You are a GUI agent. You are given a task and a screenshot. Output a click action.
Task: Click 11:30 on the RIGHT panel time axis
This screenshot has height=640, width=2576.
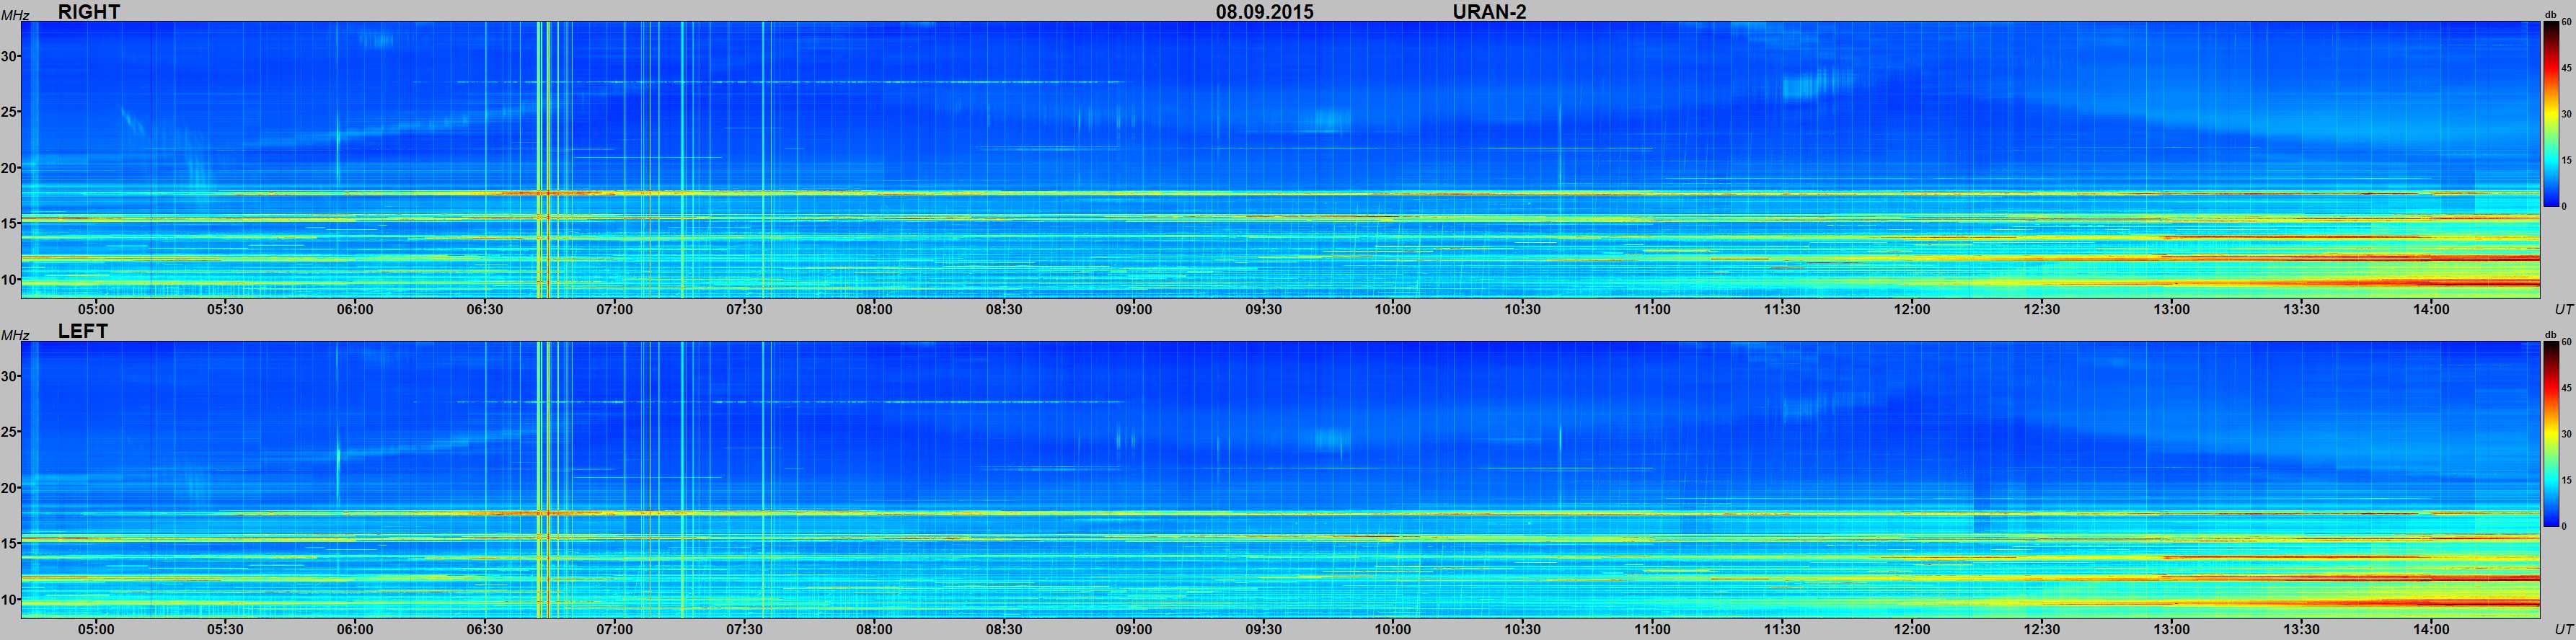pyautogui.click(x=1783, y=309)
